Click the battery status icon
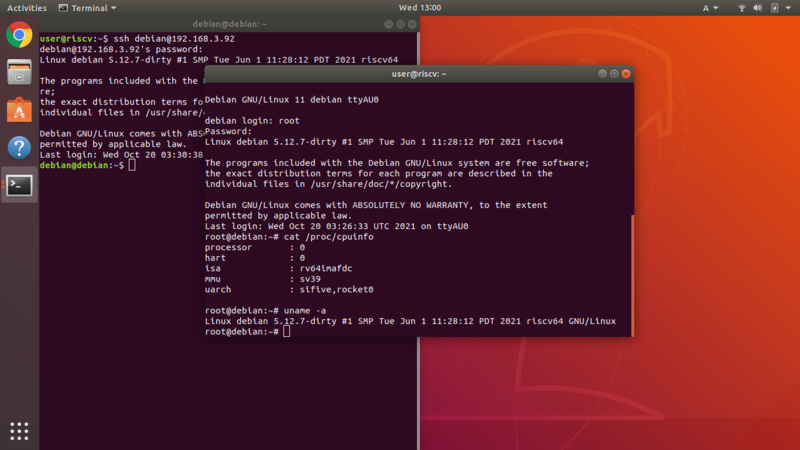Screen dimensions: 800x450 [x=774, y=8]
